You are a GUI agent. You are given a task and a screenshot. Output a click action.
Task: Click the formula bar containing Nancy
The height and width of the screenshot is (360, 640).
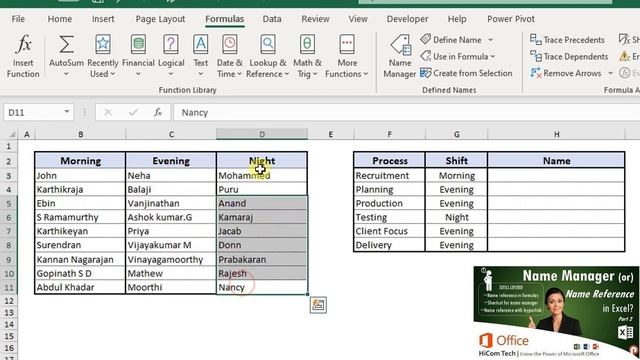click(406, 112)
